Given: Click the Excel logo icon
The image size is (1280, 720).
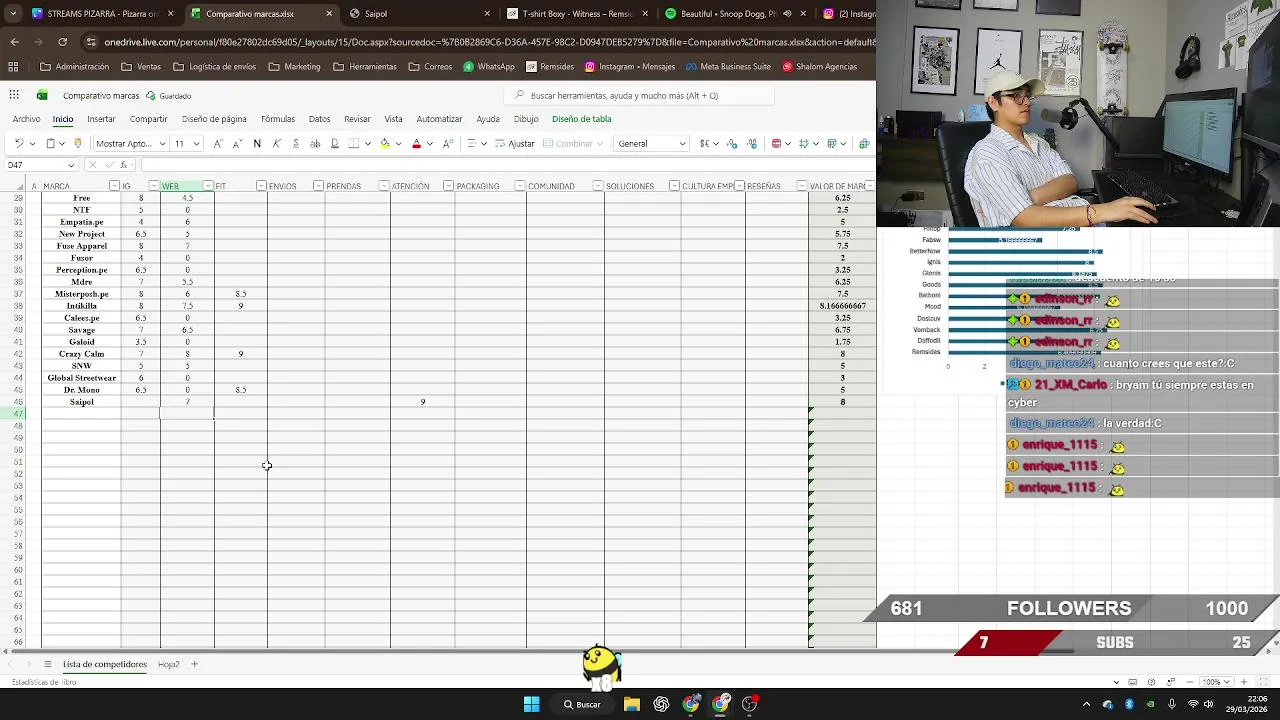Looking at the screenshot, I should point(42,95).
